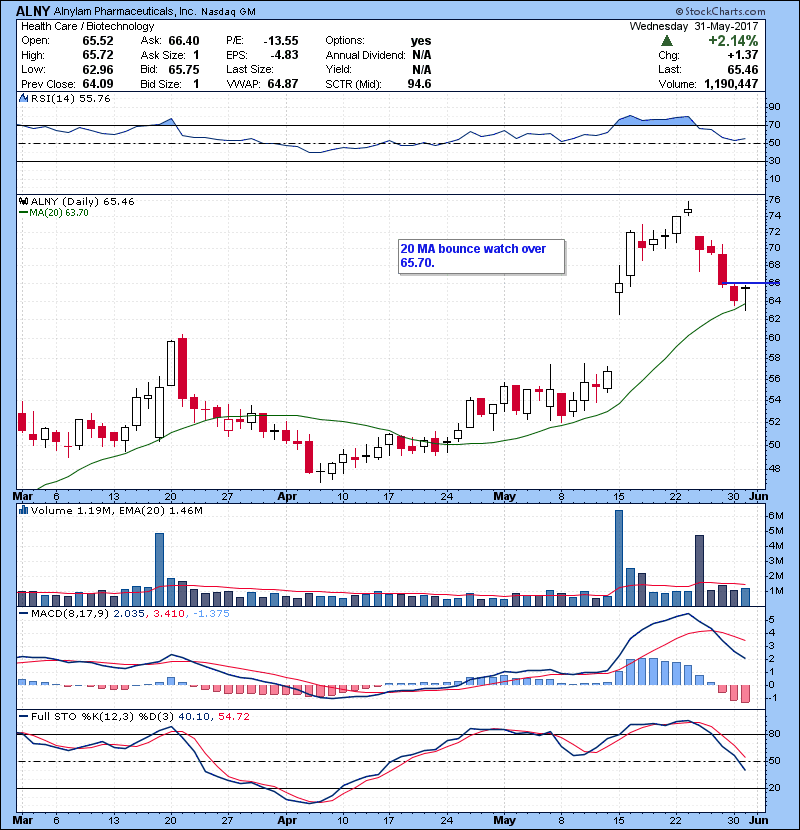Click the +2.14% percent change
The image size is (800, 830).
click(733, 41)
